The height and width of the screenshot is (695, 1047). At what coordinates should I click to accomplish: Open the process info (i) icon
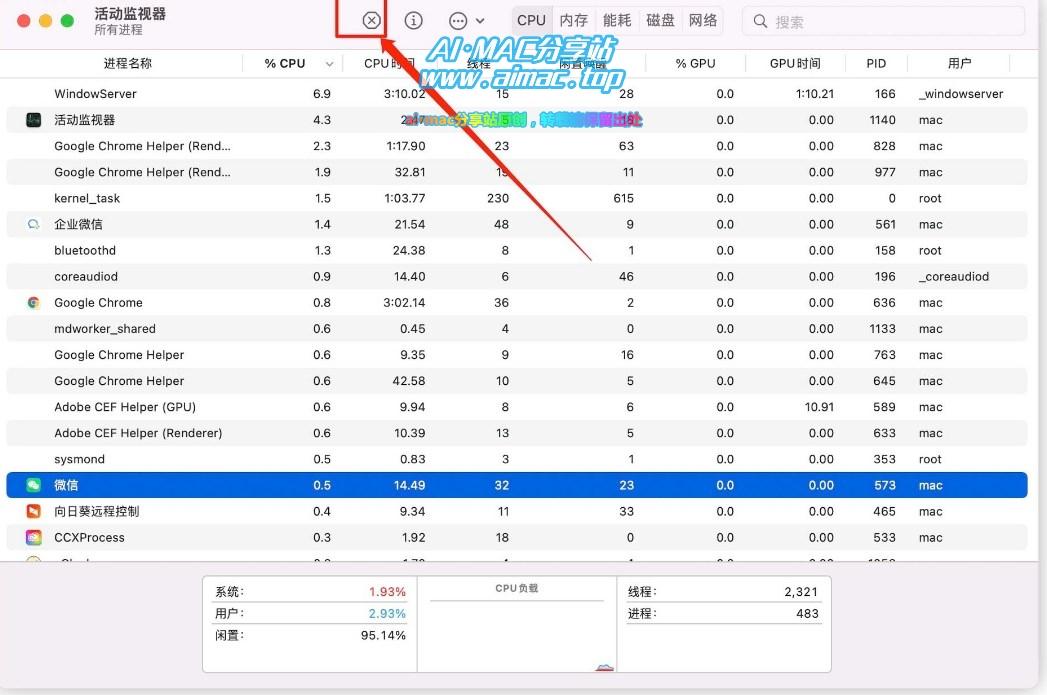413,21
